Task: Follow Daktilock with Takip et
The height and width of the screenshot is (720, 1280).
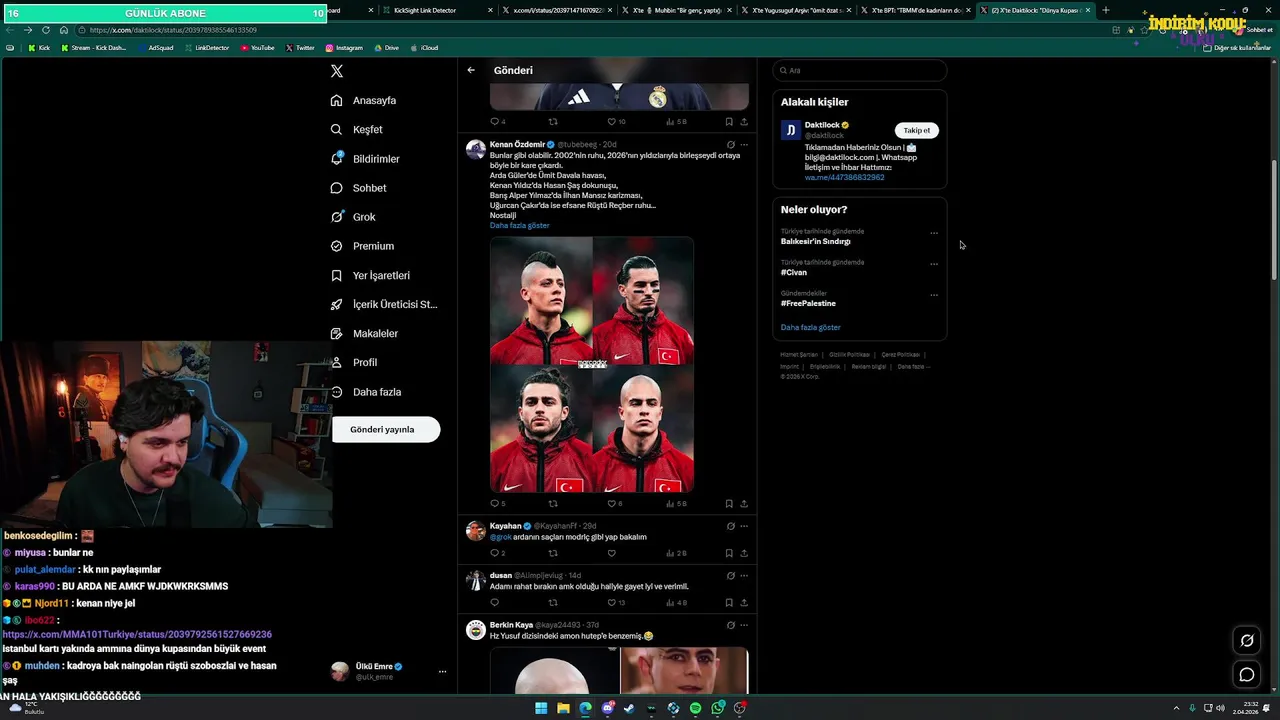Action: (x=917, y=130)
